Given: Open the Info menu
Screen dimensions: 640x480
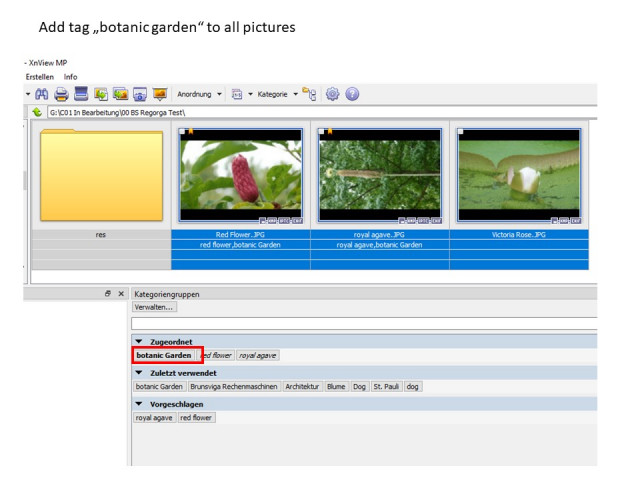Looking at the screenshot, I should pos(70,77).
